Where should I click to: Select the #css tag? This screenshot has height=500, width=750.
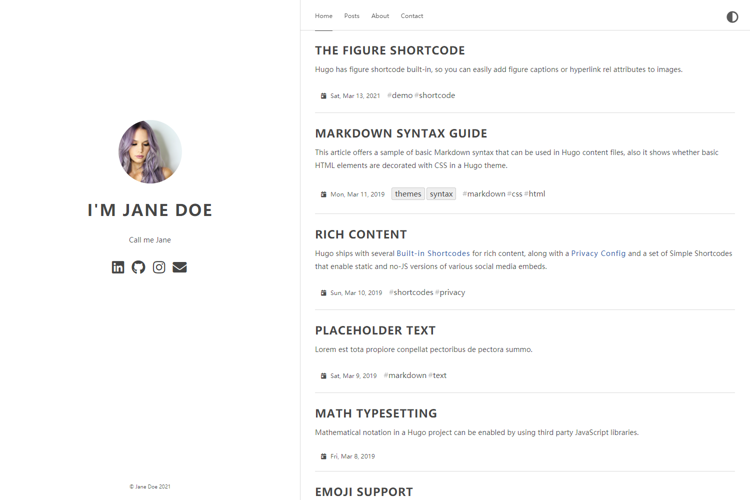coord(515,194)
